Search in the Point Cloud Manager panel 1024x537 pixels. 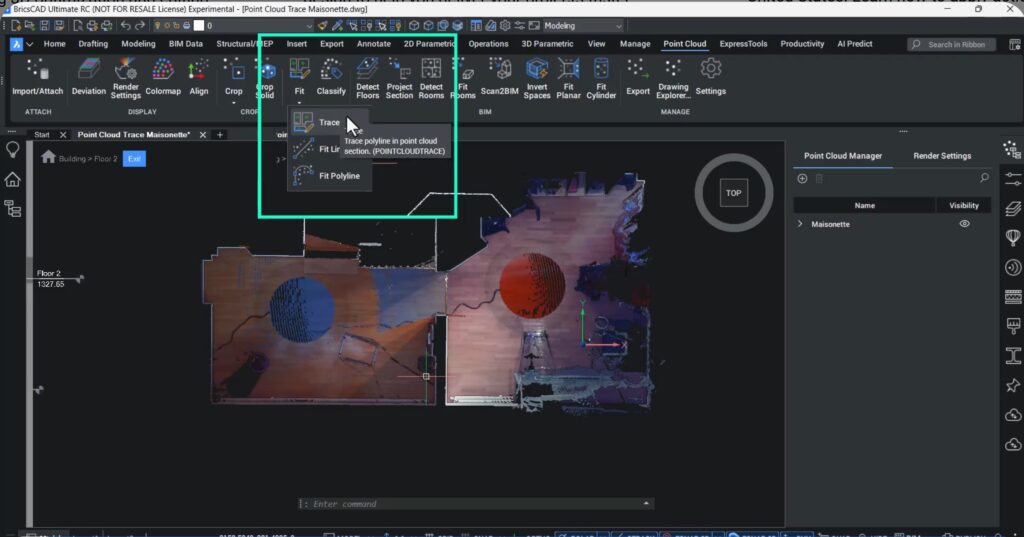(x=984, y=178)
